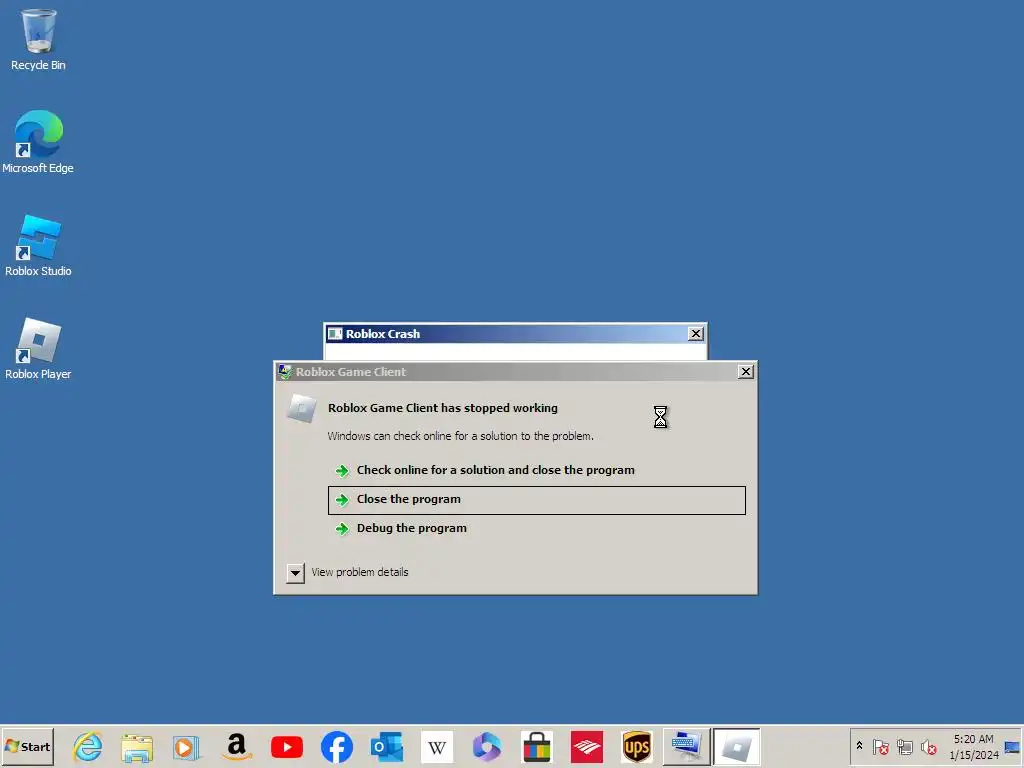Select the Roblox Studio desktop shortcut
Screen dimensions: 1024x768
point(38,245)
